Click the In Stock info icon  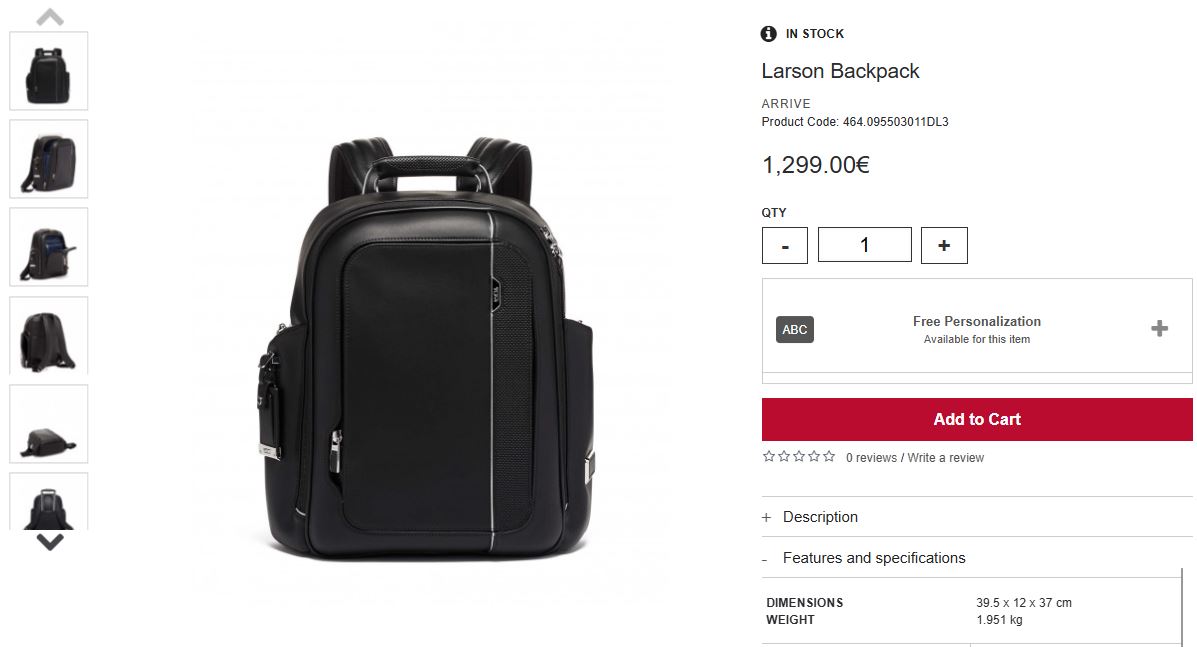769,34
